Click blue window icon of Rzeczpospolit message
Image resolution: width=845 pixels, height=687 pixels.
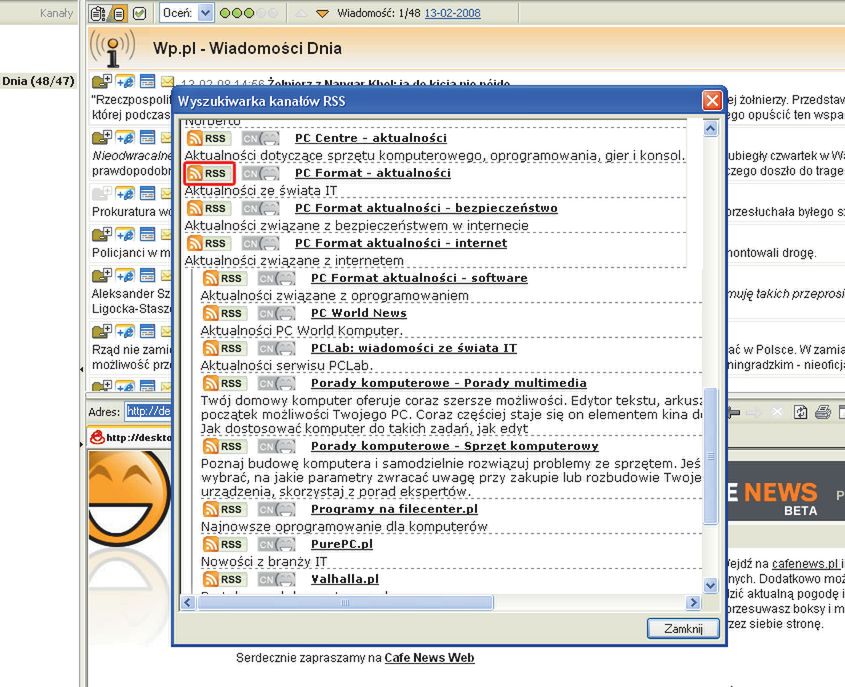click(147, 81)
